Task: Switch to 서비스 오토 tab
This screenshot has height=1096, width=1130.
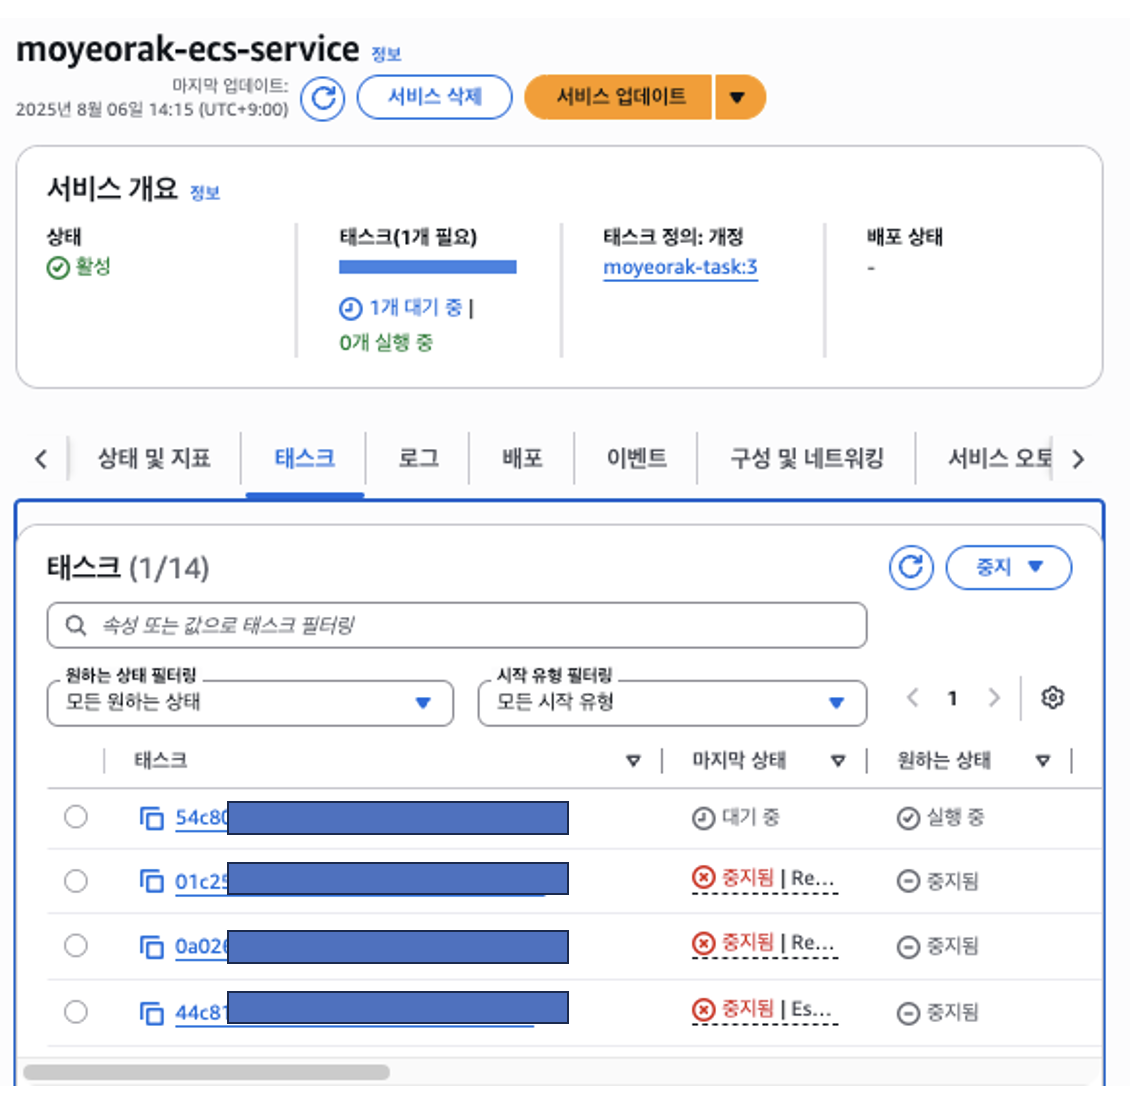Action: (1000, 458)
